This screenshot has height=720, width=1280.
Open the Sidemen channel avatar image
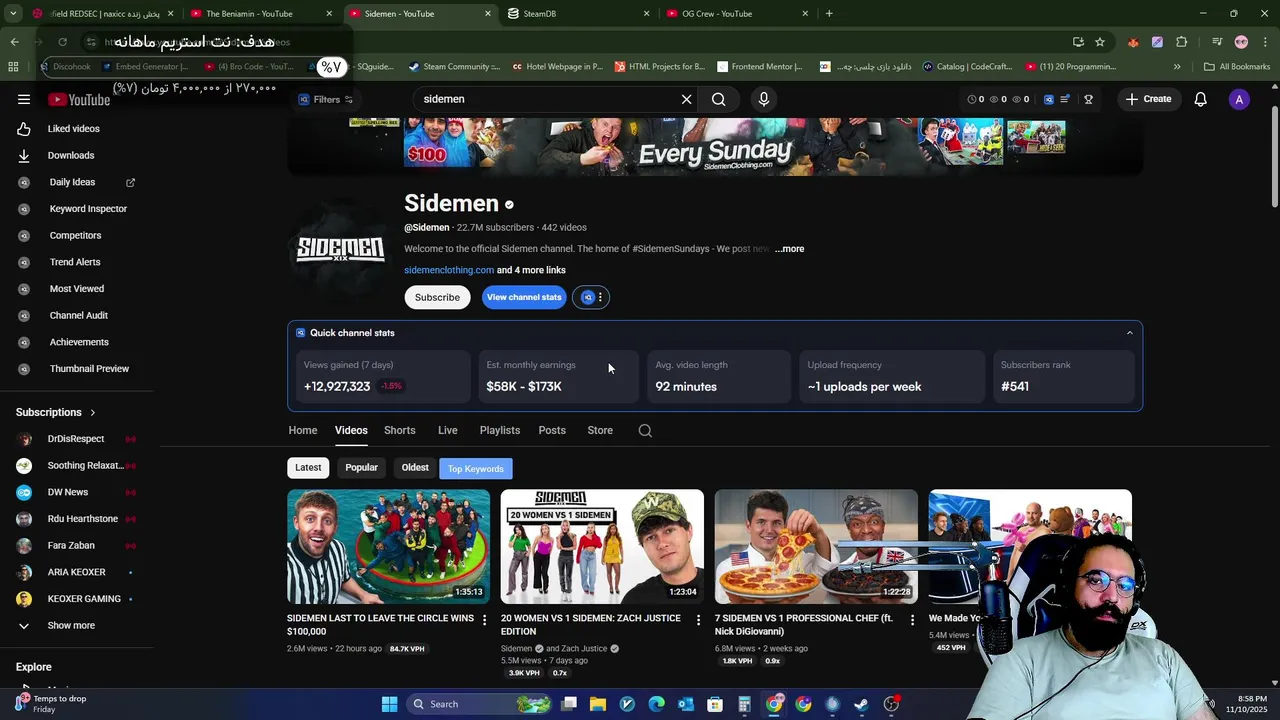(340, 250)
